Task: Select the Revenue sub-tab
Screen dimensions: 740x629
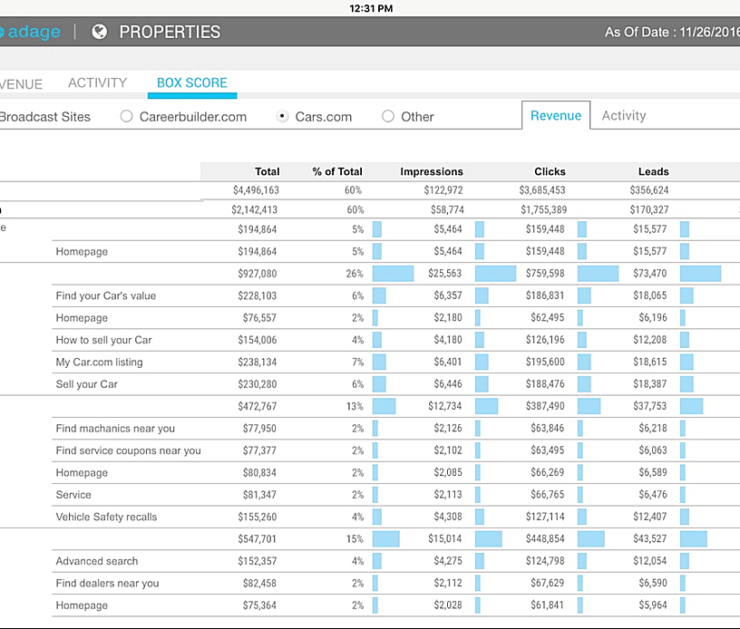Action: tap(556, 116)
